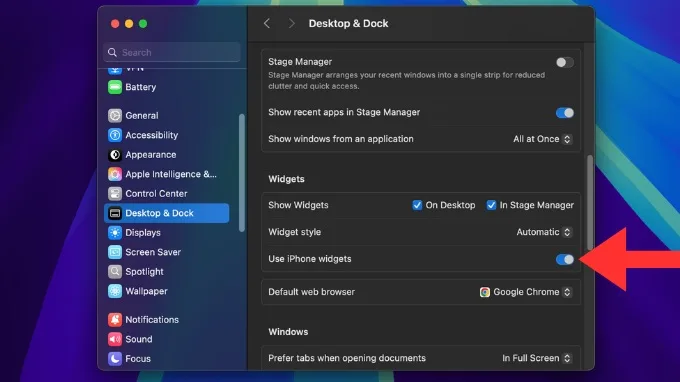Click the Windows section heading
The width and height of the screenshot is (680, 382).
click(x=288, y=332)
